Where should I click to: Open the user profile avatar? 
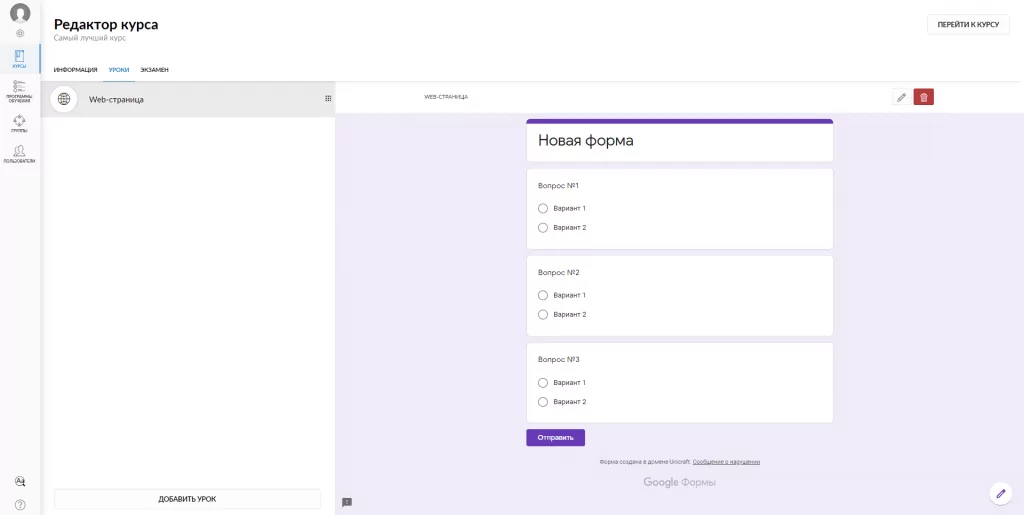20,13
